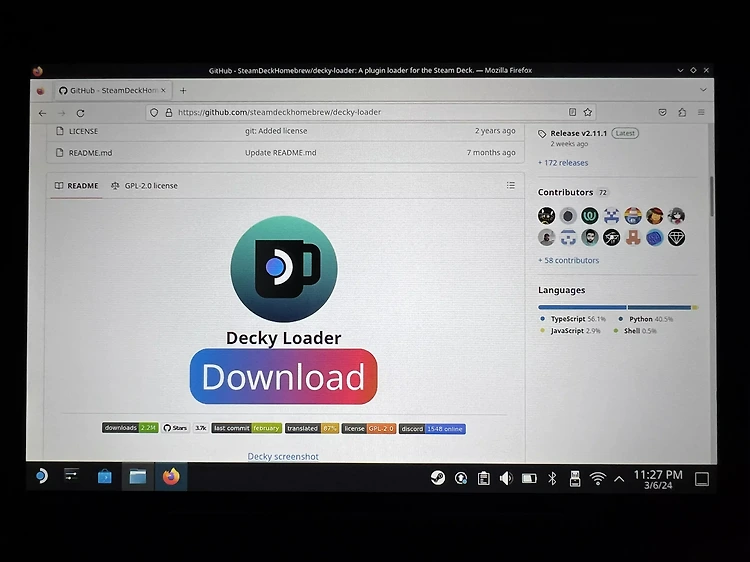Open the first contributor avatar
Screen dimensions: 750x562
pos(546,216)
